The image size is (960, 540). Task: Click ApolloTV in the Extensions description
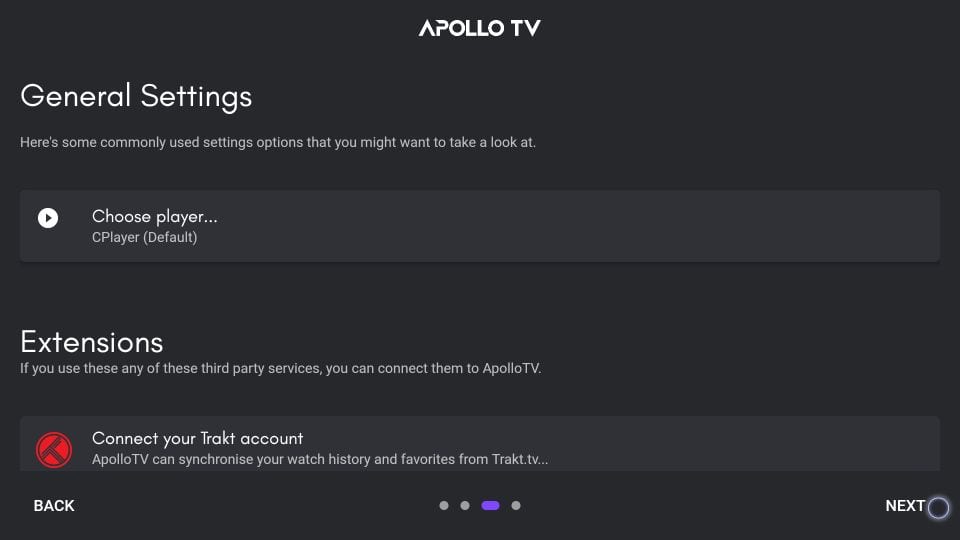pyautogui.click(x=511, y=369)
